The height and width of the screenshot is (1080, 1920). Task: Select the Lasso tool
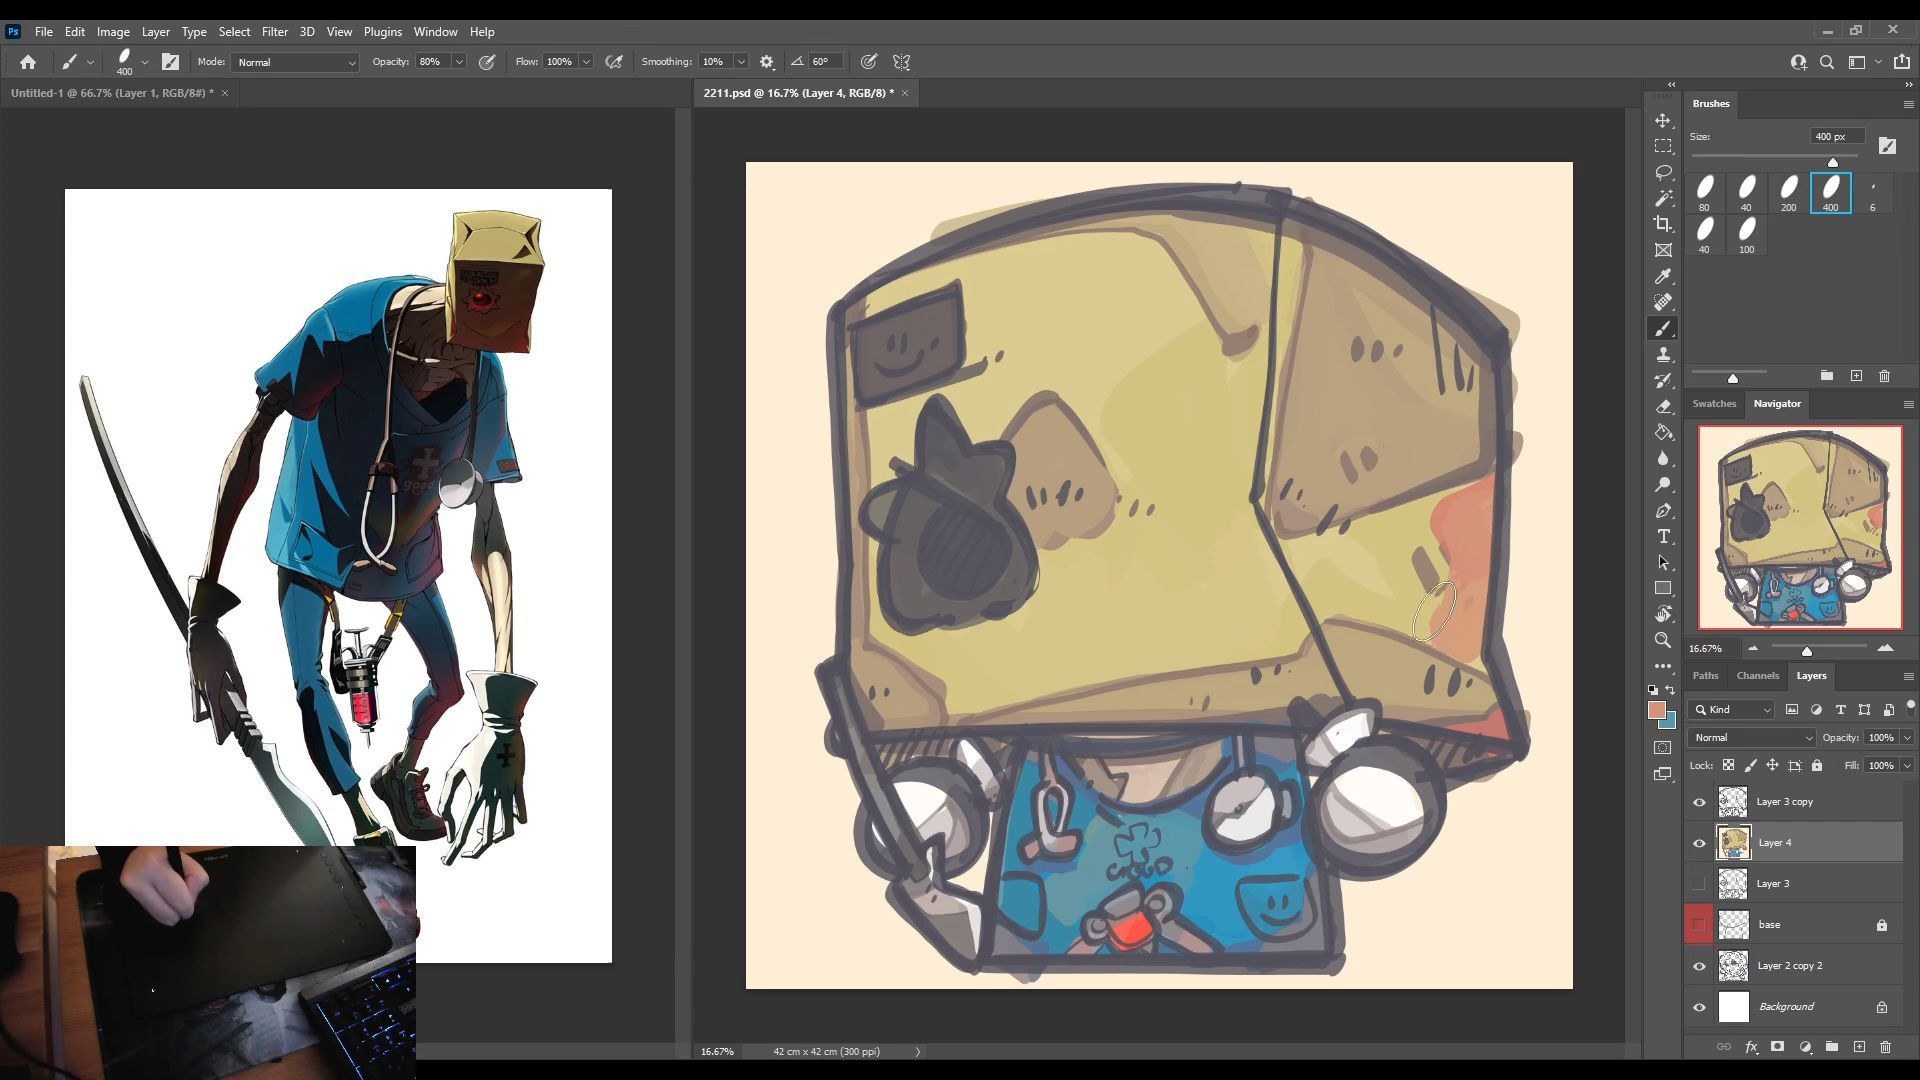1663,172
